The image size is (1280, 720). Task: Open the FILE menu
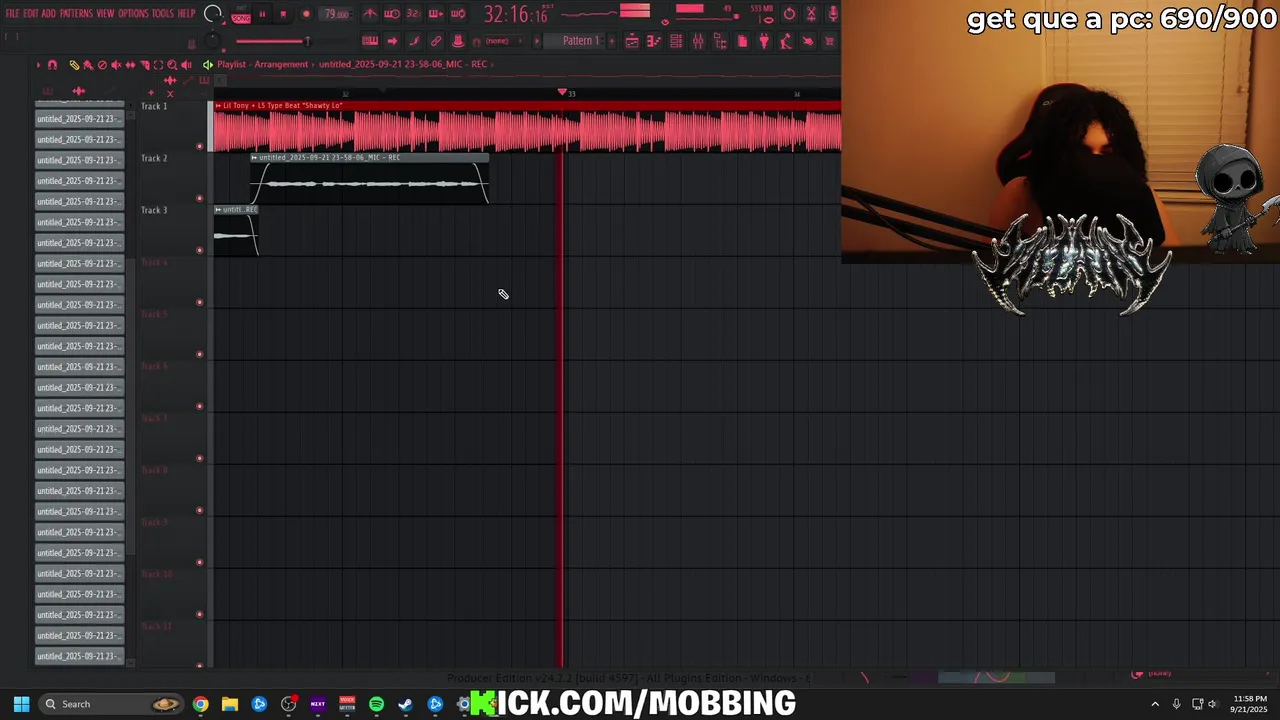[x=12, y=13]
